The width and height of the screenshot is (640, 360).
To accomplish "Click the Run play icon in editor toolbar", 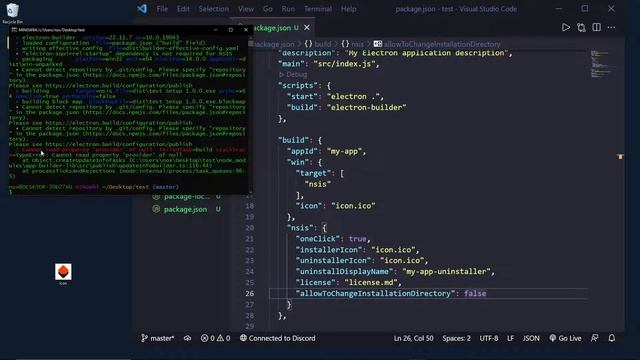I will click(565, 27).
